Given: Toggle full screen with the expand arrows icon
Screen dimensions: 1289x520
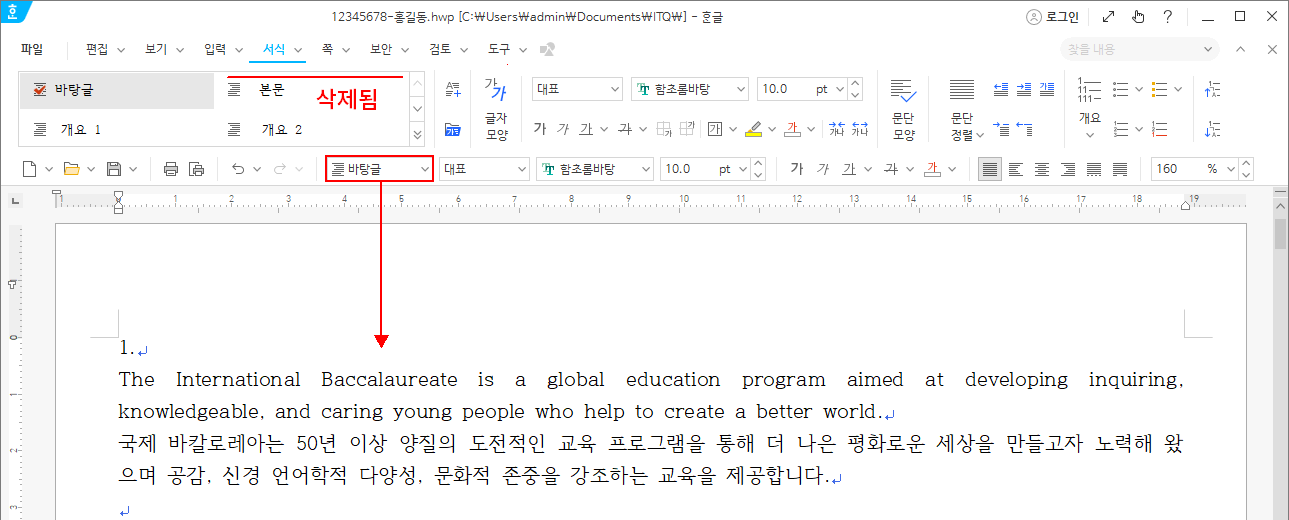Looking at the screenshot, I should tap(1107, 16).
